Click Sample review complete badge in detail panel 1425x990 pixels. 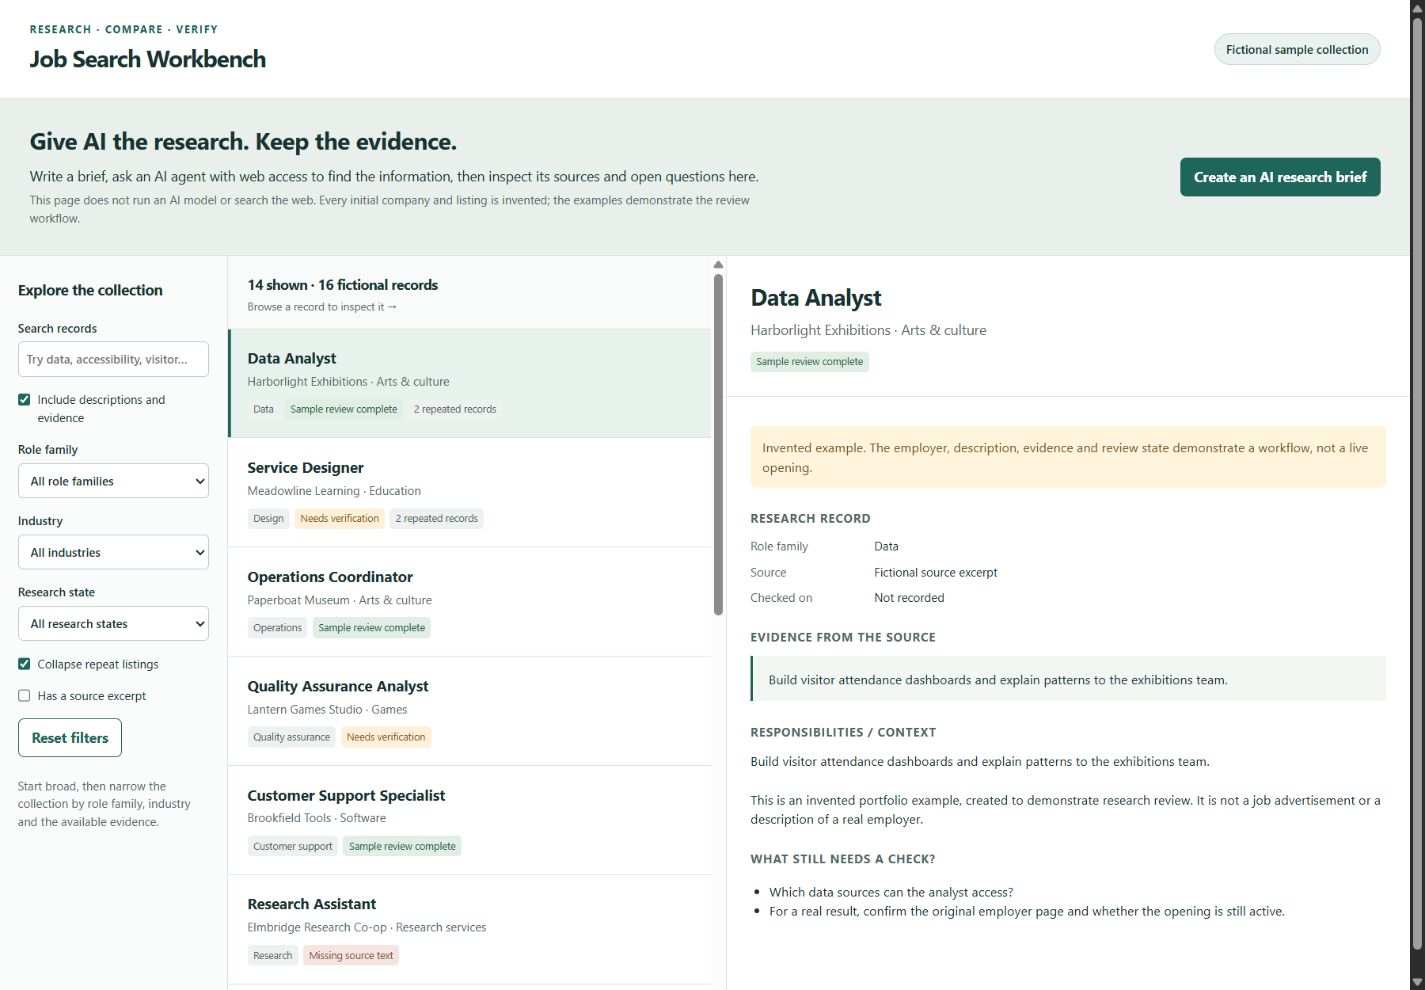coord(810,362)
